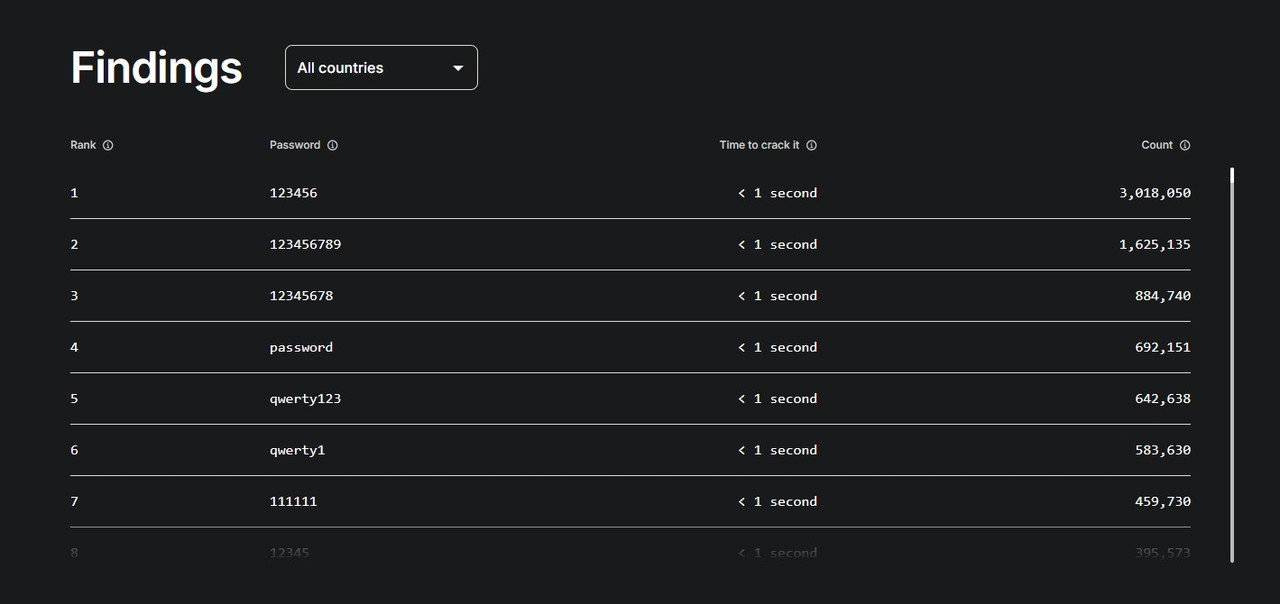
Task: Click the dropdown arrow in country selector
Action: [458, 68]
